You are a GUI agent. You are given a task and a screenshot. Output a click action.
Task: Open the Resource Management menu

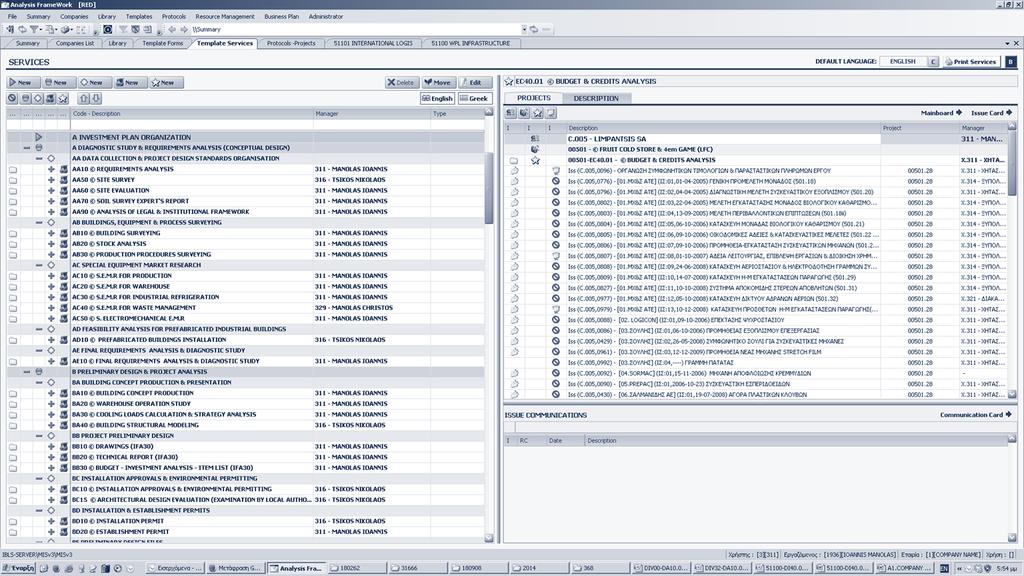[225, 16]
